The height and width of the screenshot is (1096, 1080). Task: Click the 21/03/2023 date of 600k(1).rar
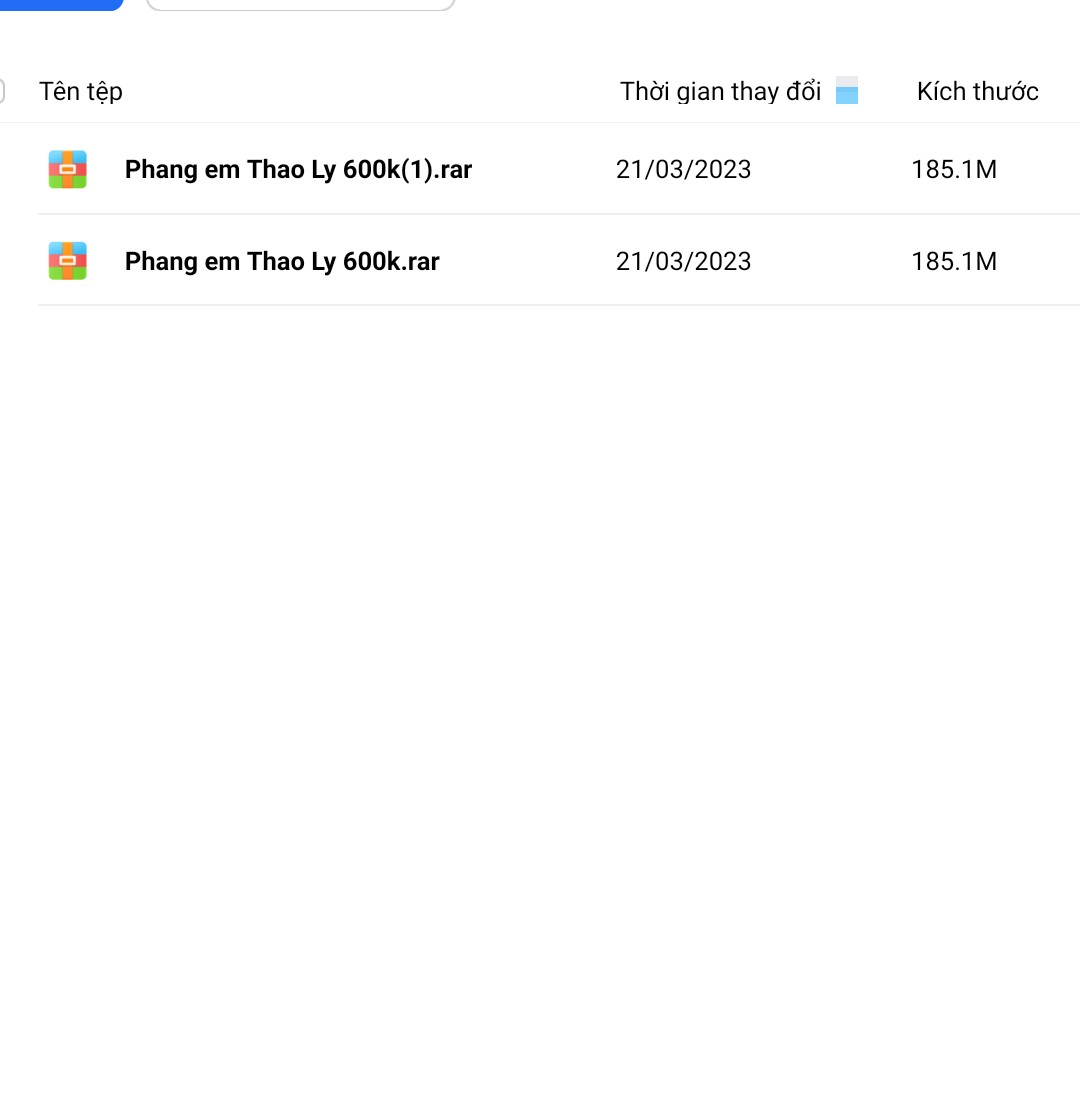[683, 169]
